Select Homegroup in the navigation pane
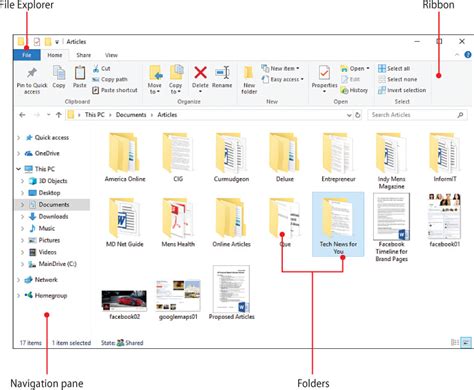 (46, 295)
